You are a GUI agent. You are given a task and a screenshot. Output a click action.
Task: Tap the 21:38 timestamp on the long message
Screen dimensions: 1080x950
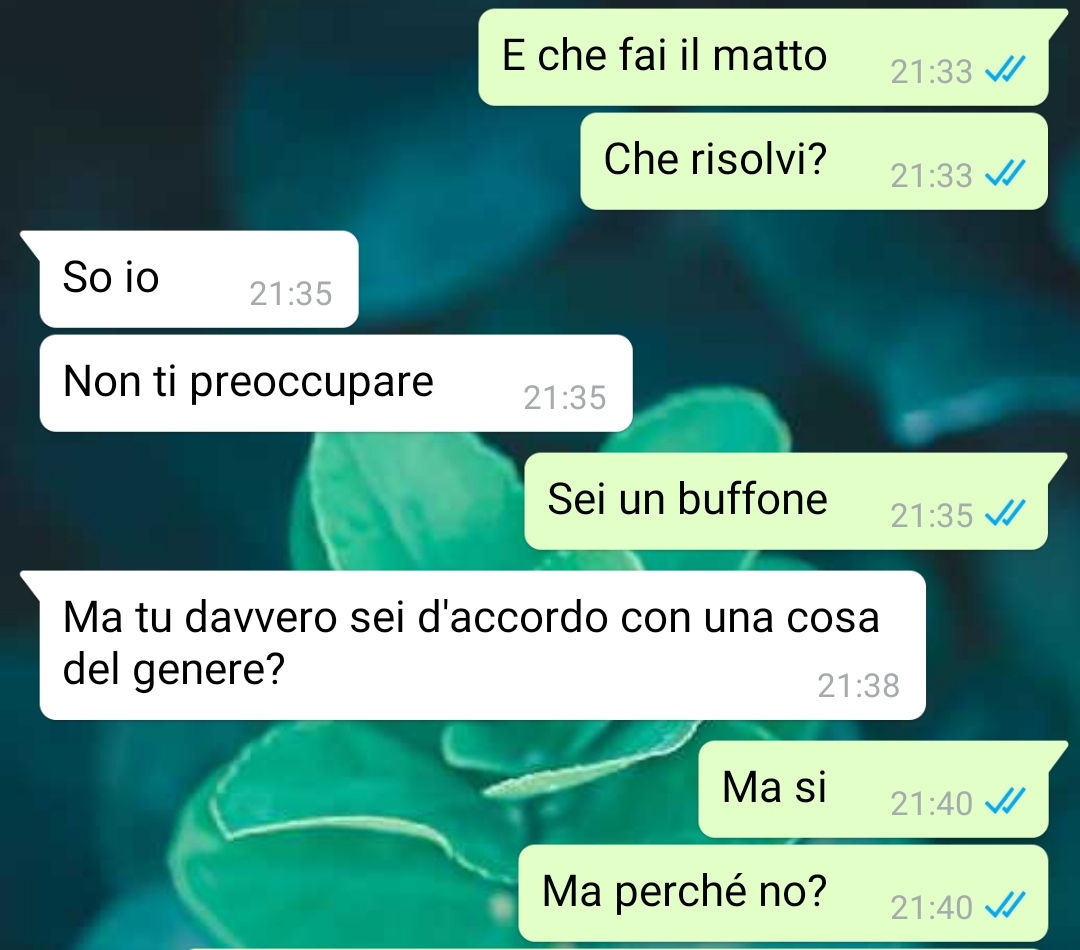coord(858,685)
